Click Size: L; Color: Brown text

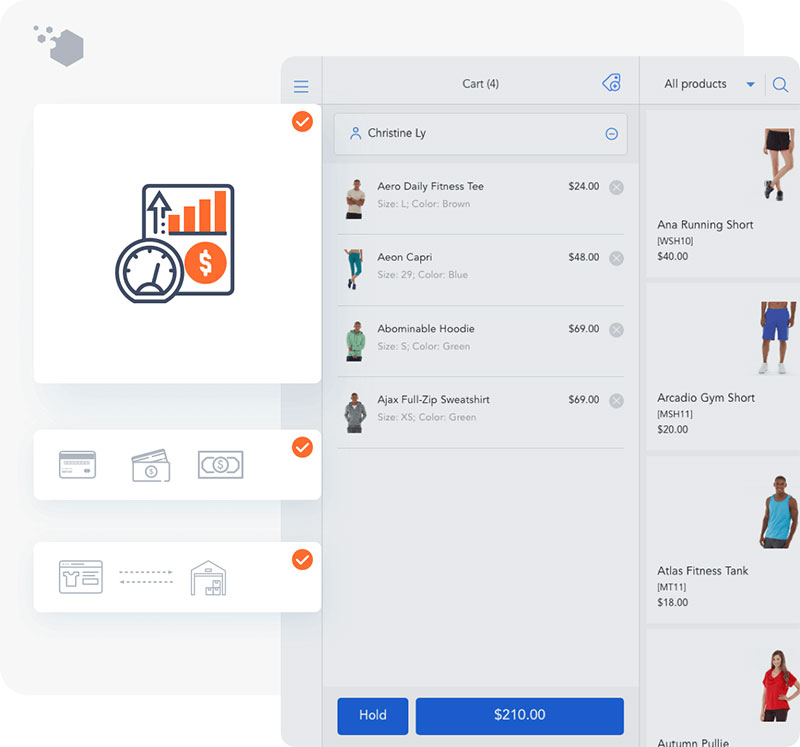423,204
